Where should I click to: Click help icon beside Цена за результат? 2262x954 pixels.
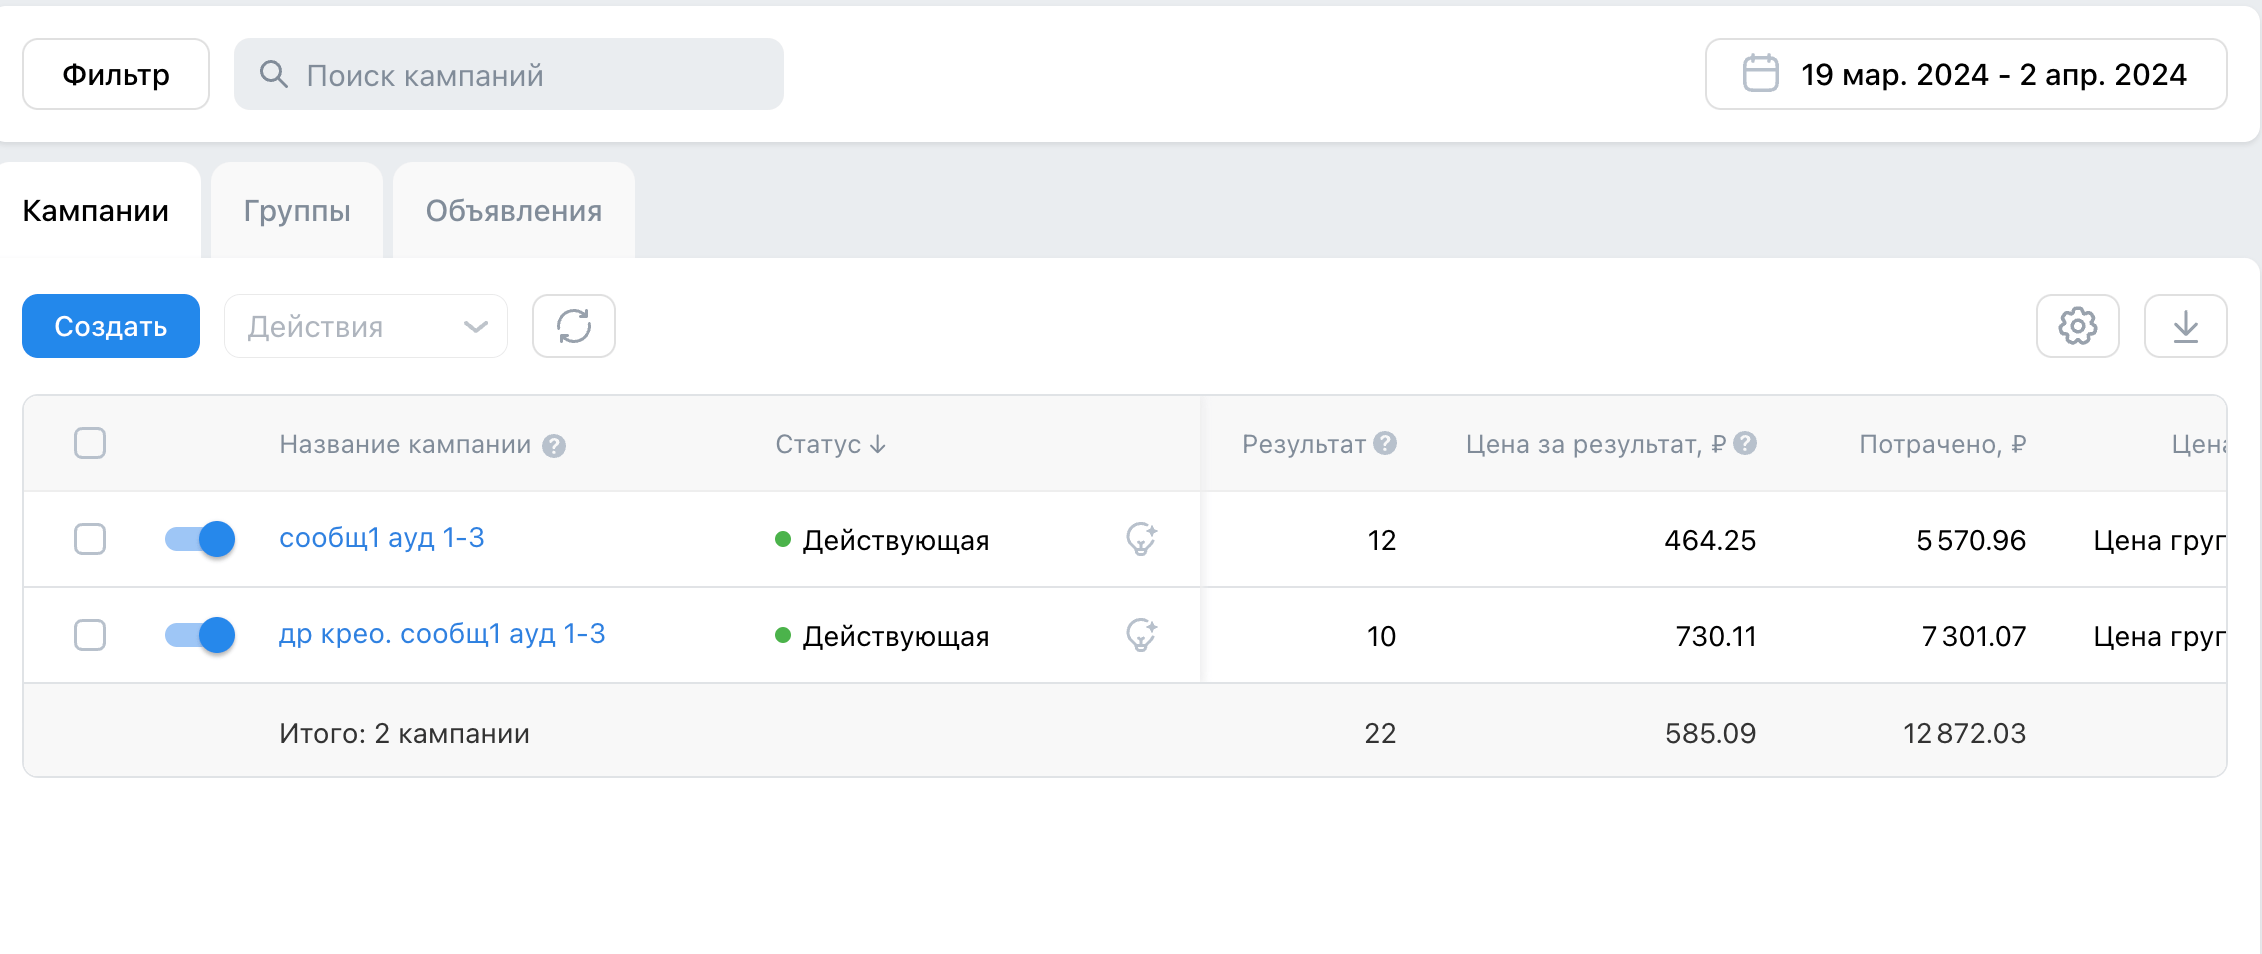[1745, 443]
